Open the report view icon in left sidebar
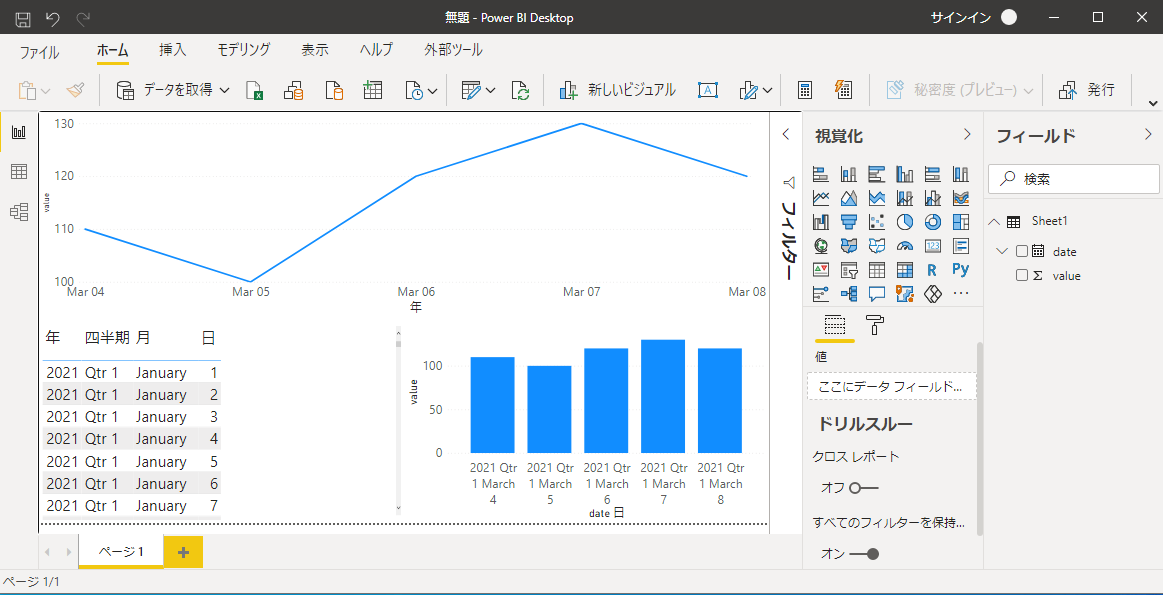The height and width of the screenshot is (595, 1163). point(20,130)
